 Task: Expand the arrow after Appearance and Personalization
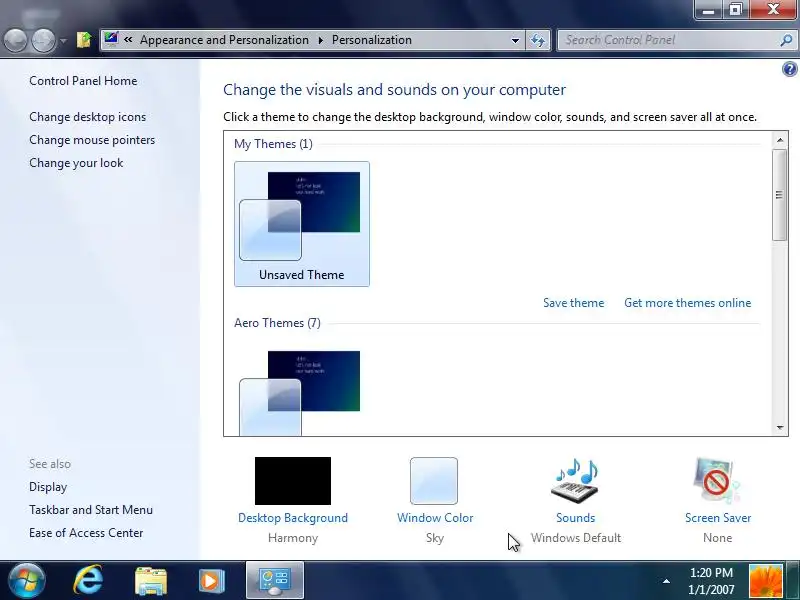(x=320, y=40)
